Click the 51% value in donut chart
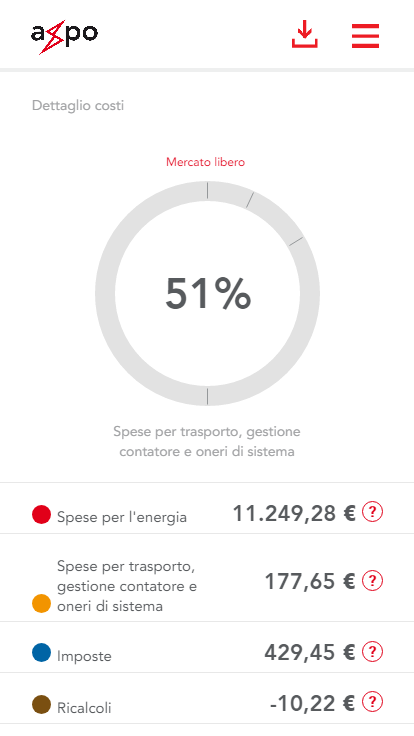Image resolution: width=414 pixels, height=736 pixels. pos(208,293)
